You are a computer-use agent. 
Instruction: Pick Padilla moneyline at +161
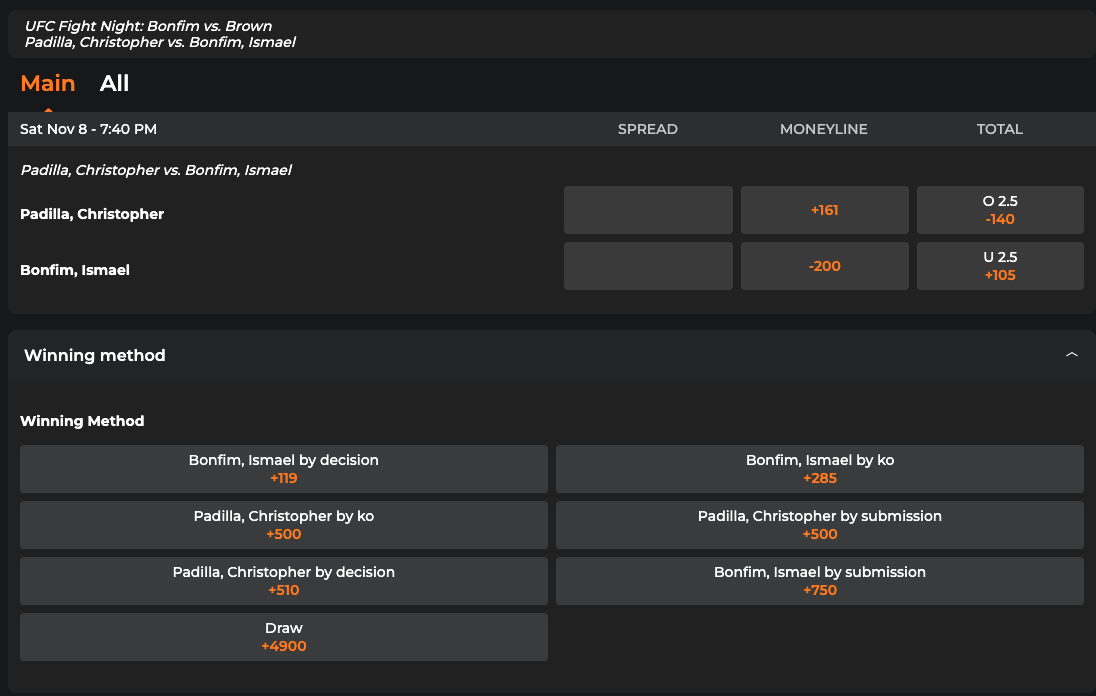coord(824,210)
